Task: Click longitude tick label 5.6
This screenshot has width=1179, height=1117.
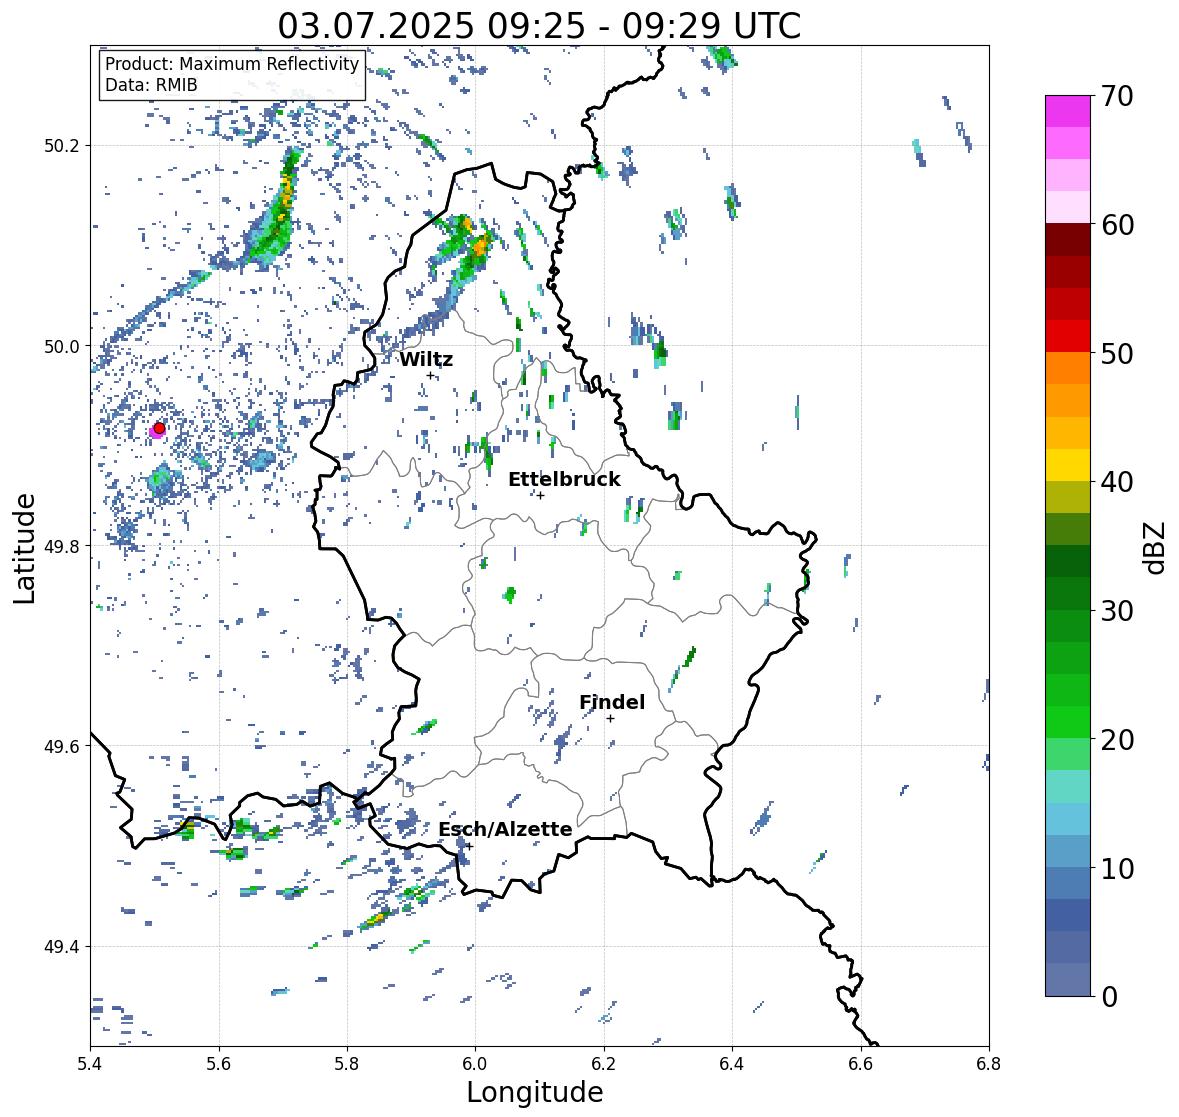Action: [219, 1064]
